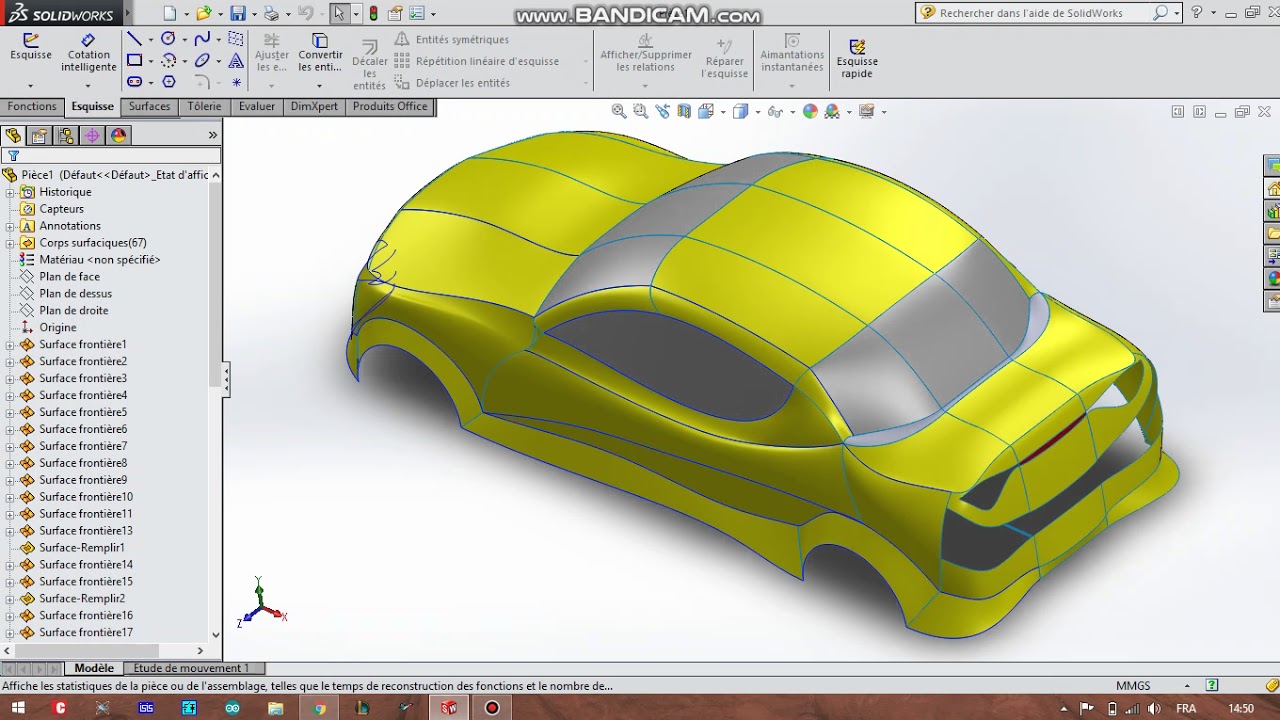Switch to the Fonctions tab
Screen dimensions: 1280x720
click(x=32, y=107)
